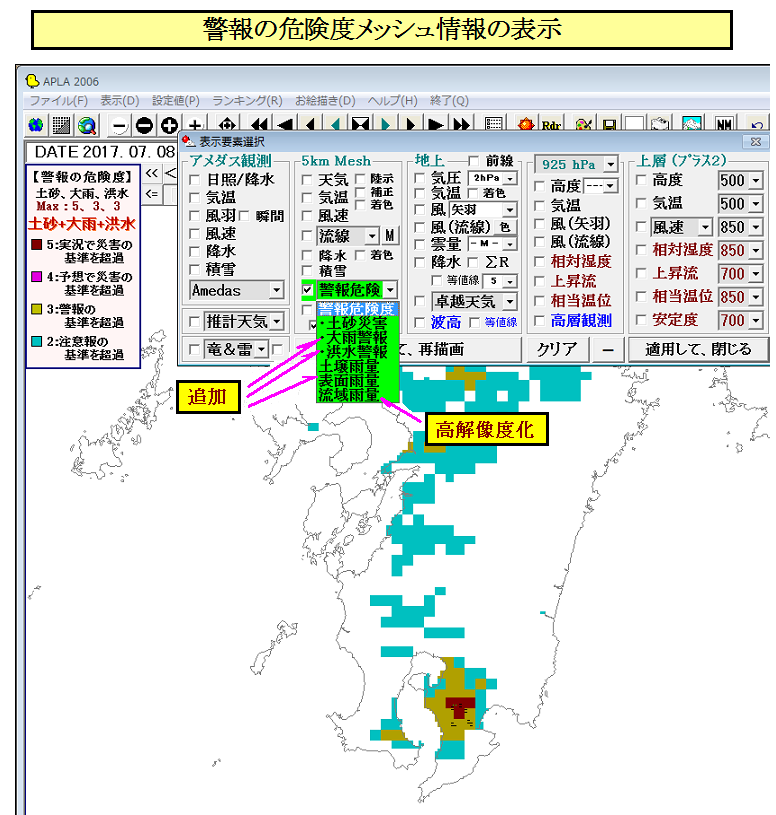Click the M button beside 流線
The height and width of the screenshot is (815, 776).
coord(390,236)
